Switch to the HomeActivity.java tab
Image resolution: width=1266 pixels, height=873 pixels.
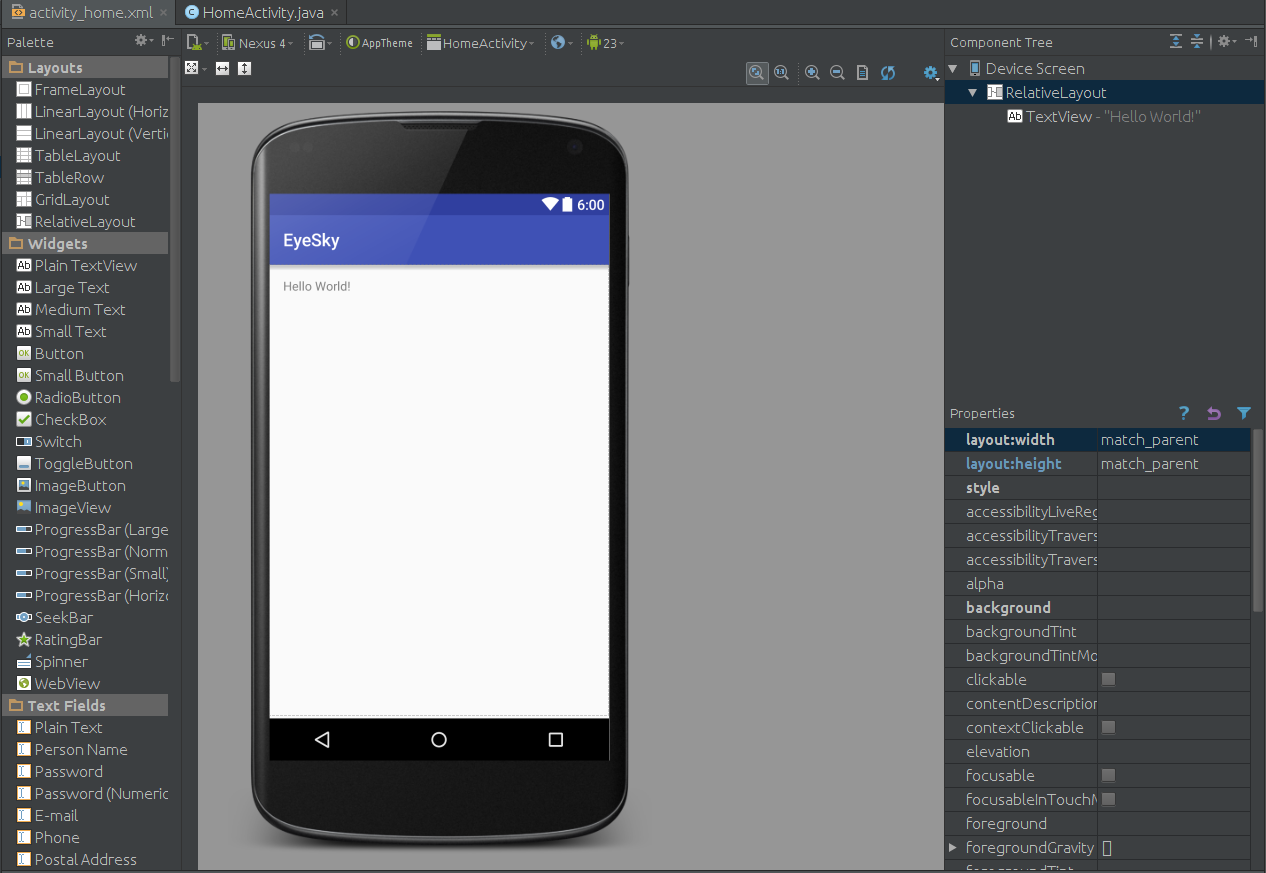tap(259, 14)
